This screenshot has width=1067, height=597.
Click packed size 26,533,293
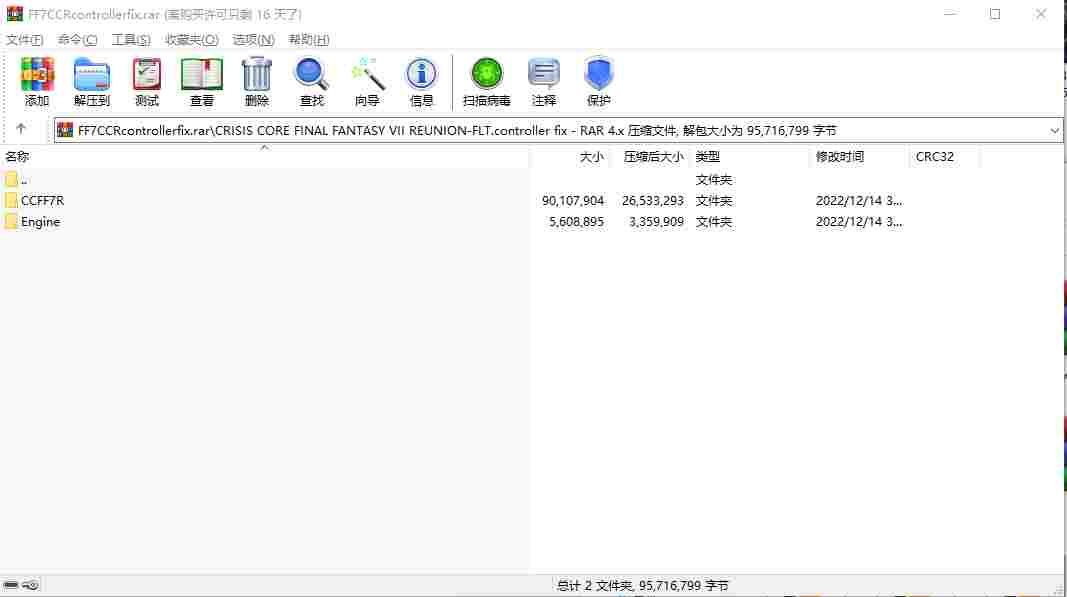point(653,201)
